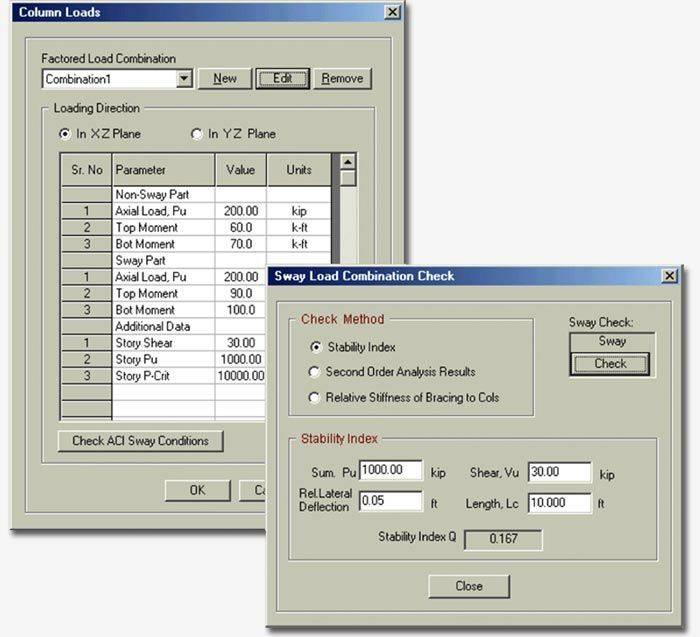Click the Rel. Lateral Deflection field
This screenshot has width=700, height=637.
click(x=393, y=502)
